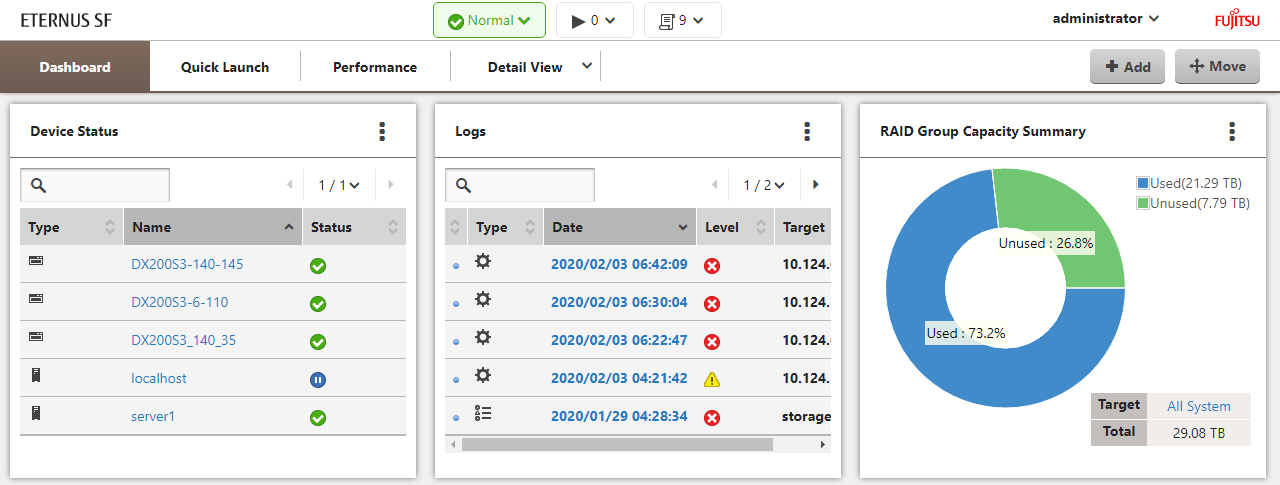
Task: Go to next page of Logs
Action: point(816,185)
